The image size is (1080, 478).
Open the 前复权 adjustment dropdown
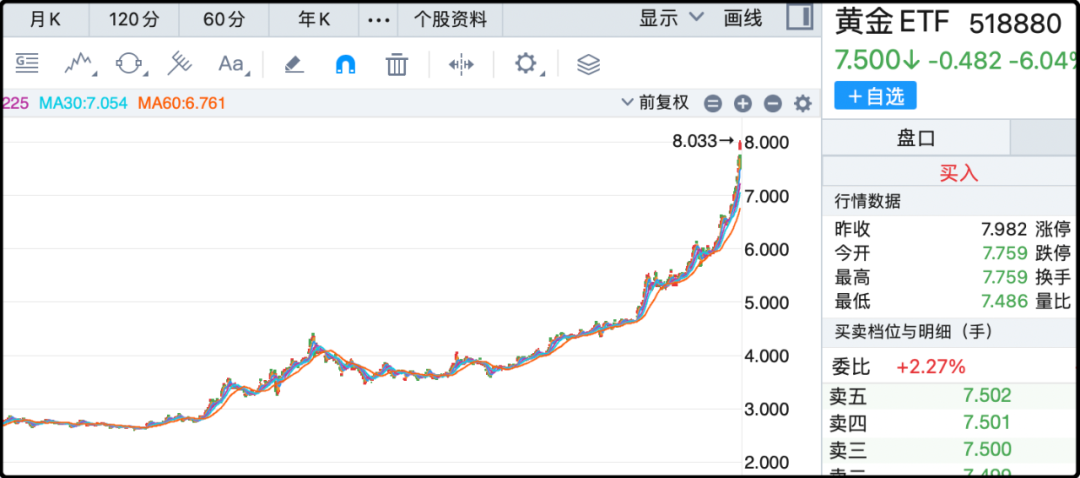click(x=655, y=102)
